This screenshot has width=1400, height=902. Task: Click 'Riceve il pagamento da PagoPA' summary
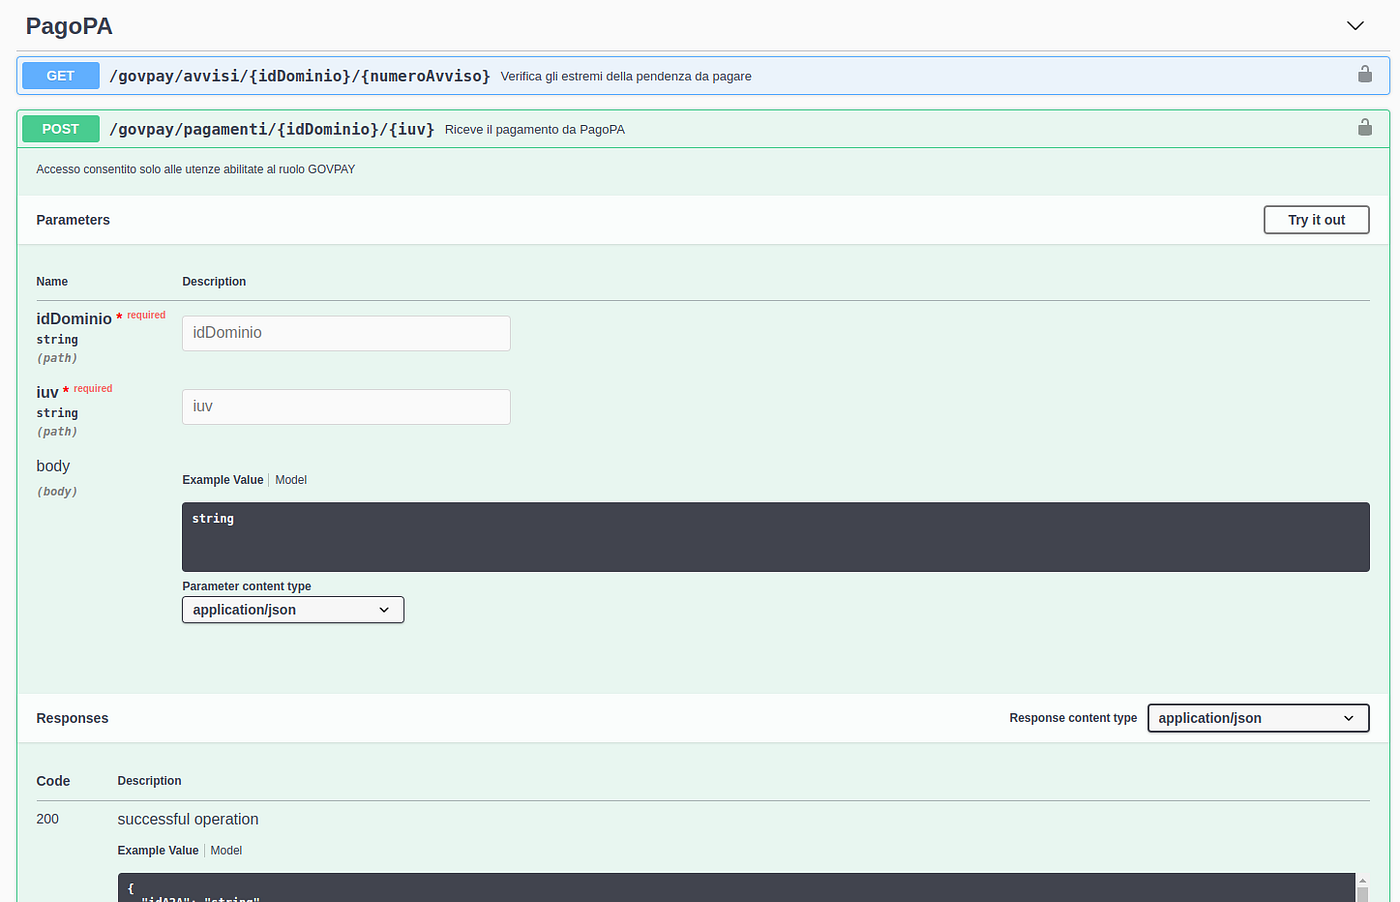pyautogui.click(x=535, y=130)
